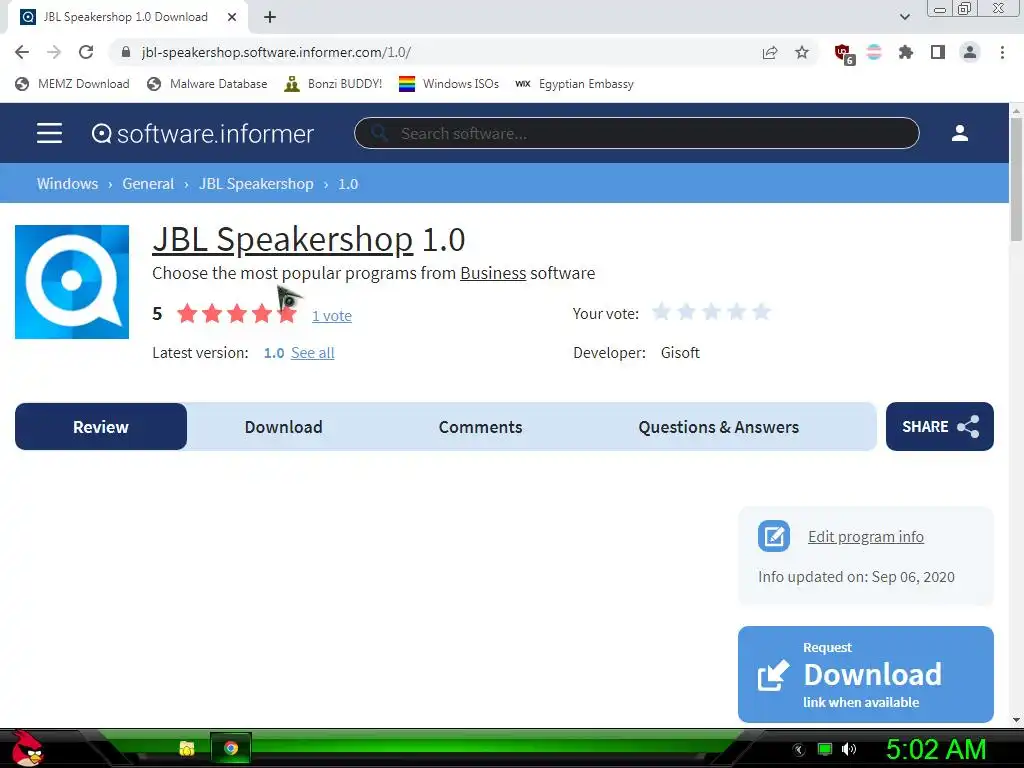
Task: Open the striped flag extension icon
Action: point(874,52)
